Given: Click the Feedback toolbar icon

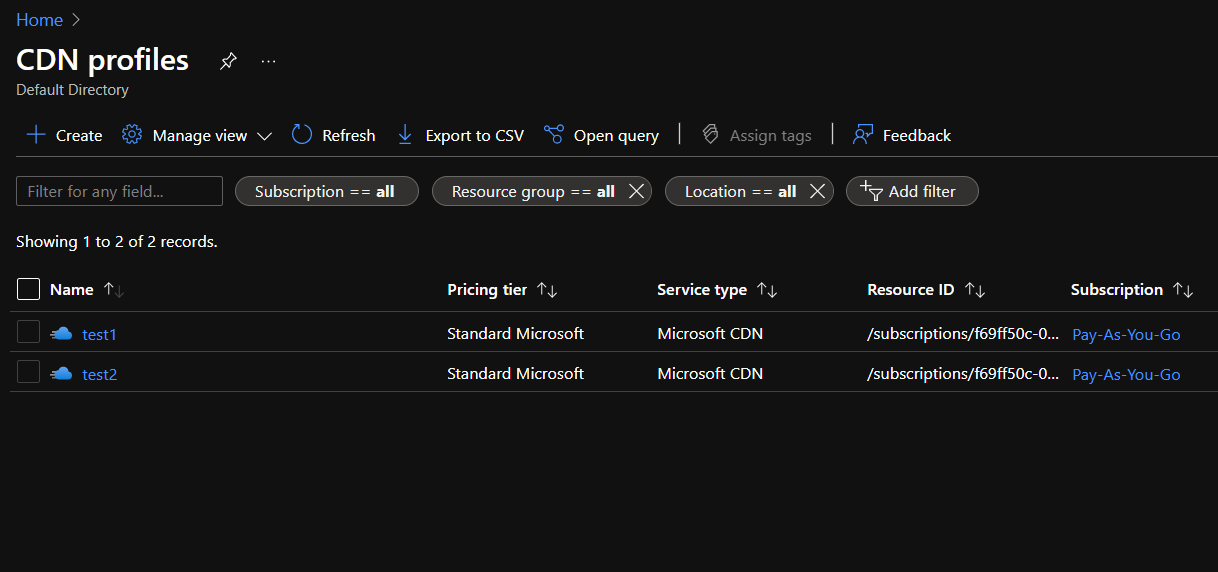Looking at the screenshot, I should click(863, 135).
